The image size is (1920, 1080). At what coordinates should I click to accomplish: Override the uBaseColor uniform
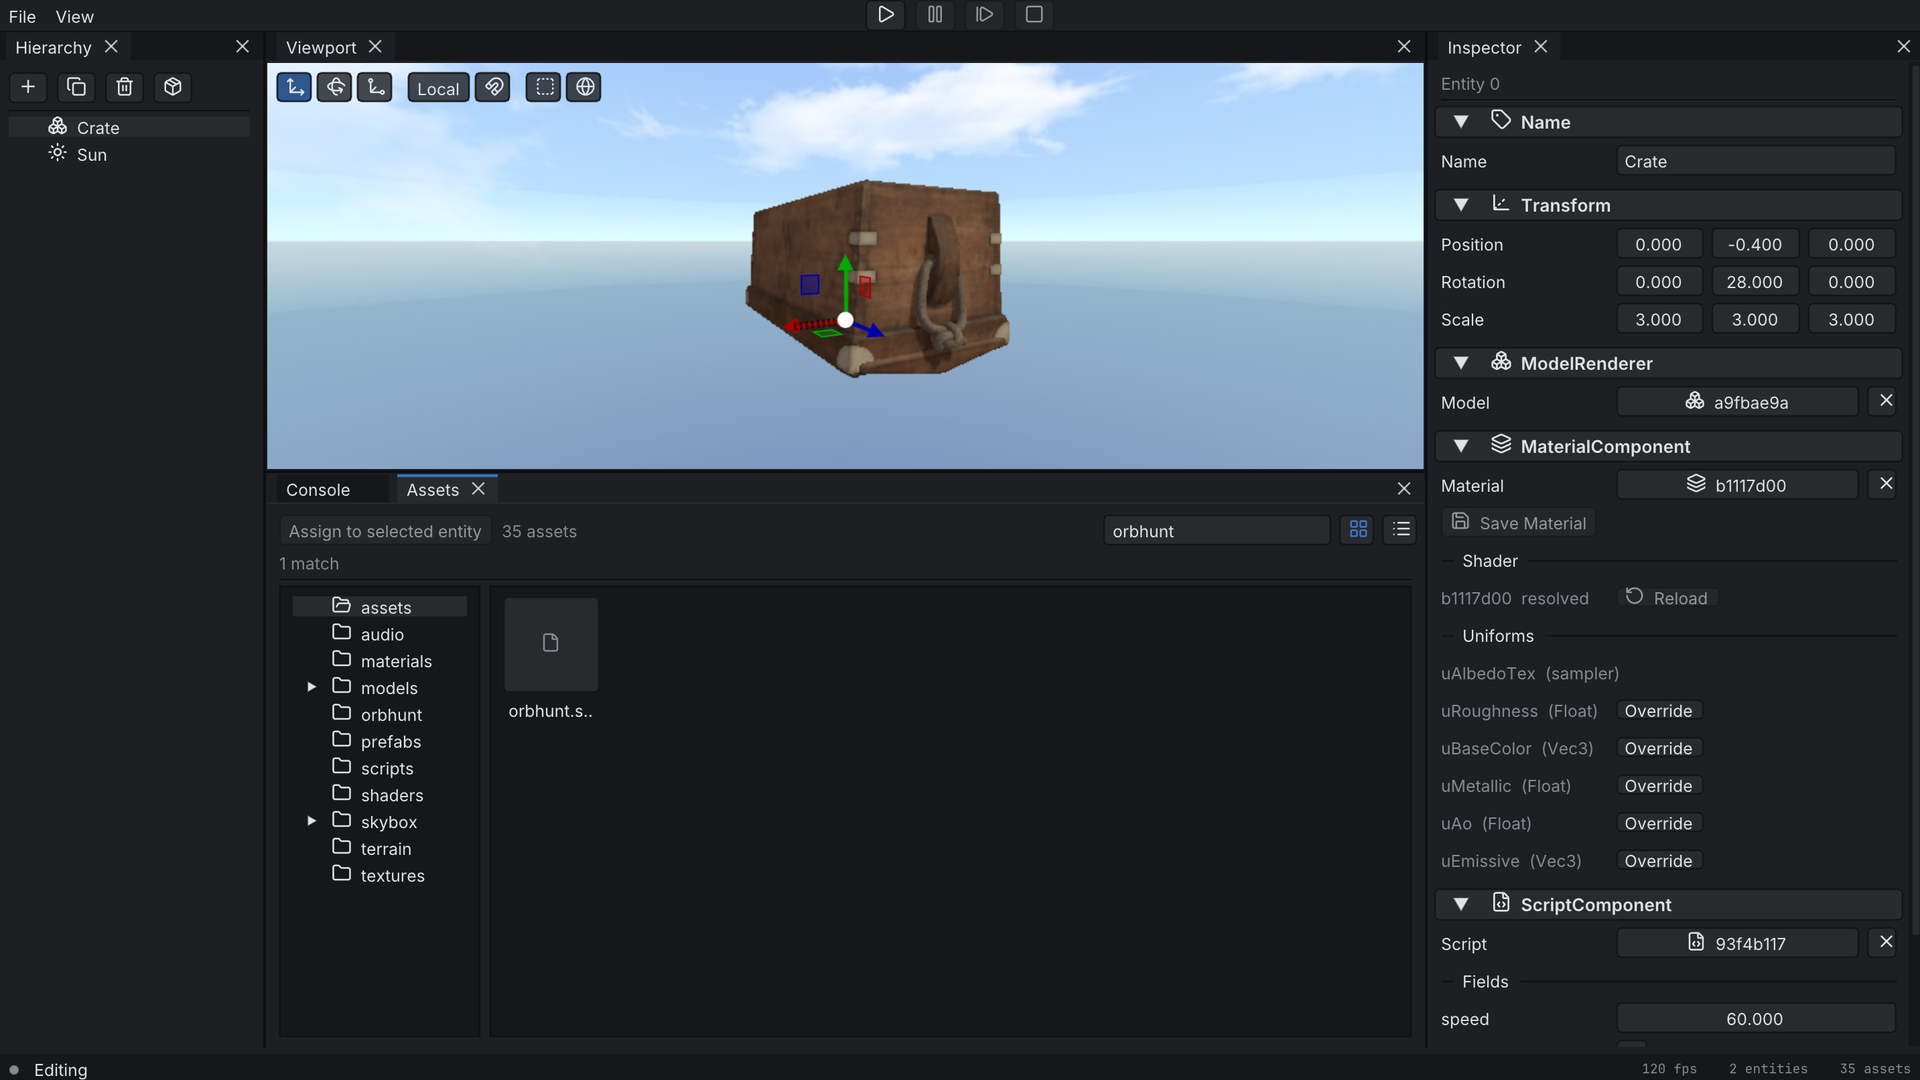(x=1659, y=748)
